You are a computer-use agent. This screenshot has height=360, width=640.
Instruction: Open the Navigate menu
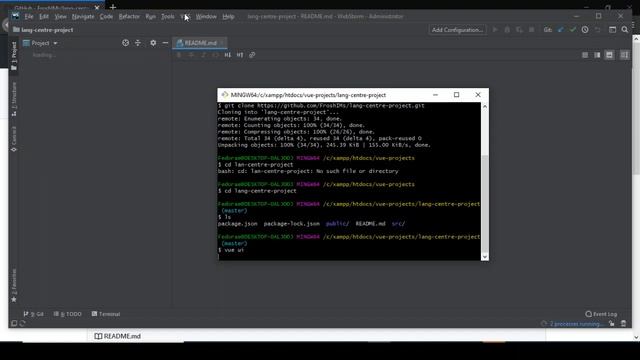tap(83, 17)
